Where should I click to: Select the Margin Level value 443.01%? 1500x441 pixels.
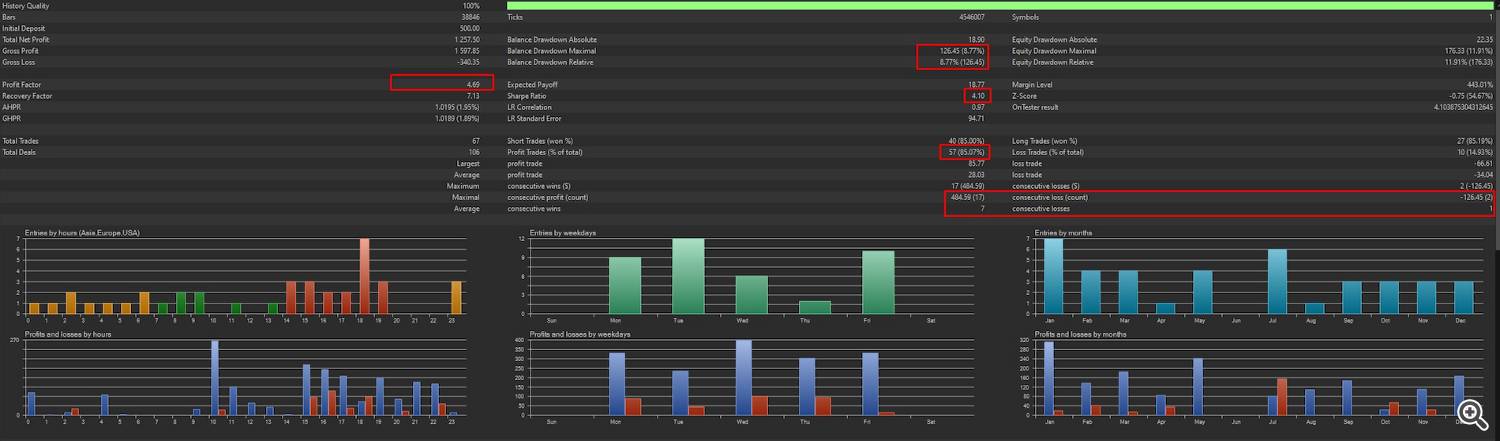point(1479,85)
